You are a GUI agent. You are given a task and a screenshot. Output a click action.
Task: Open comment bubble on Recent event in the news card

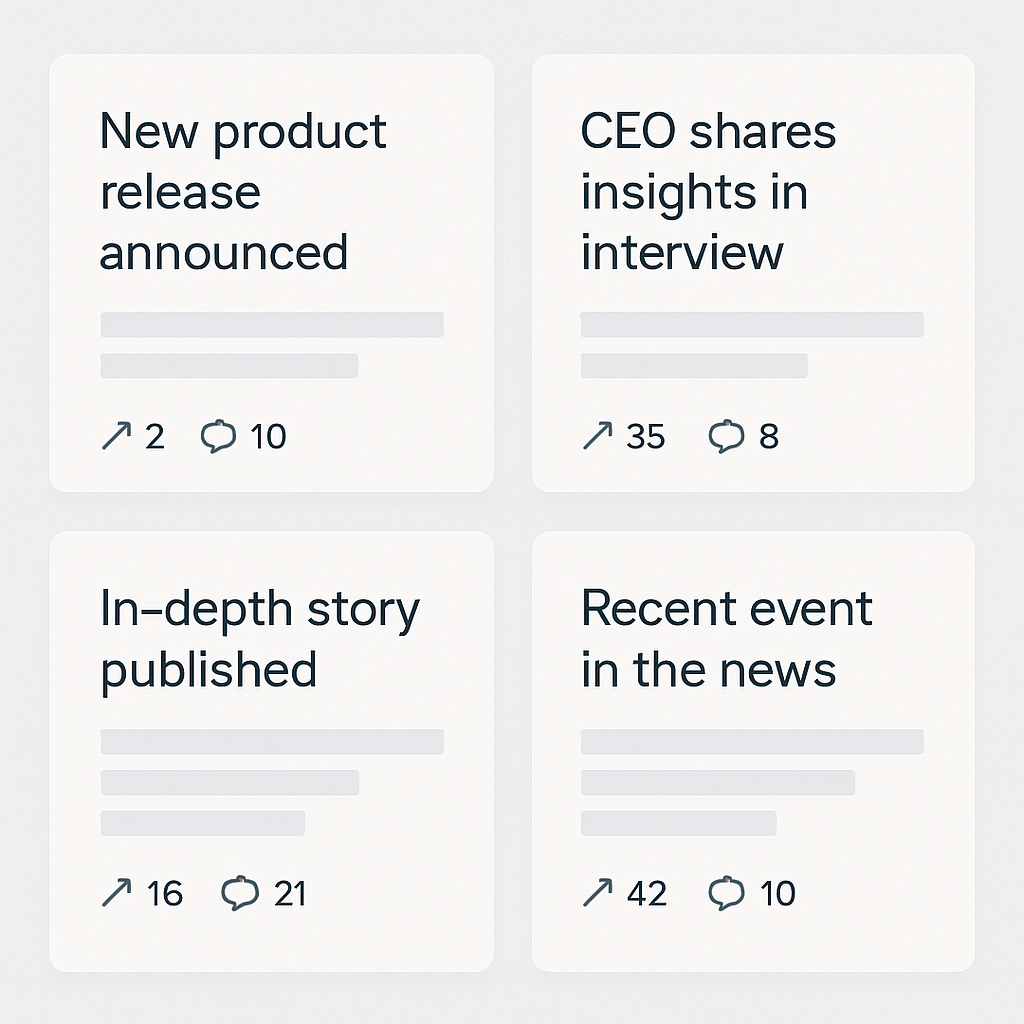pyautogui.click(x=726, y=893)
